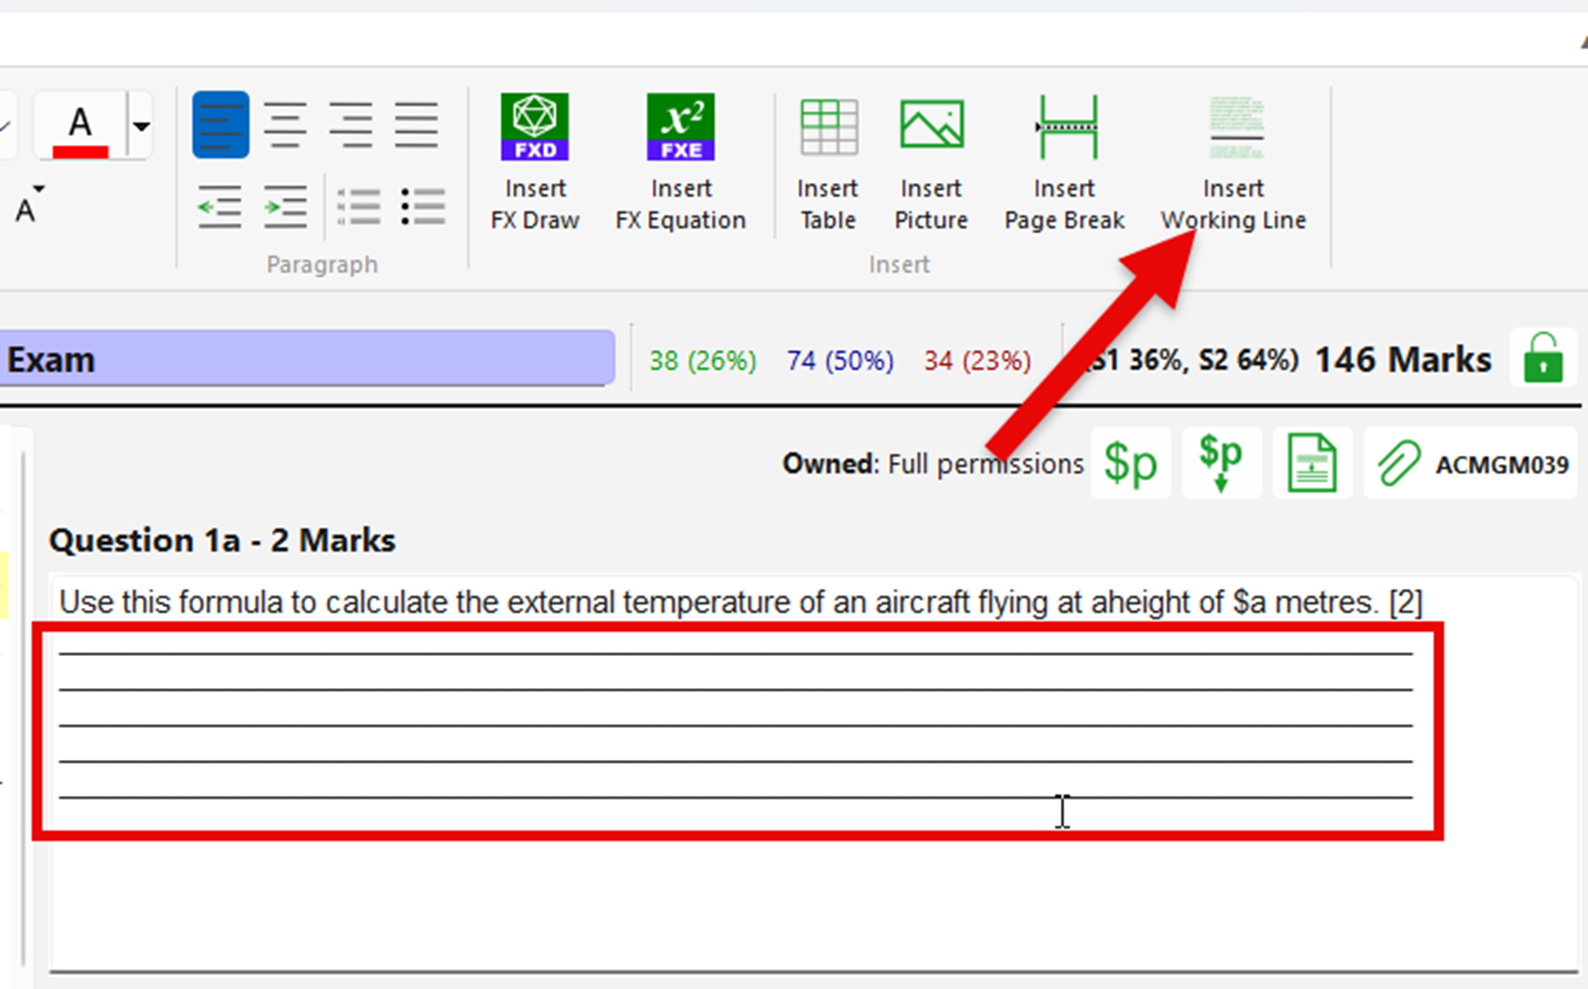Enable left text alignment
The width and height of the screenshot is (1588, 989).
220,125
